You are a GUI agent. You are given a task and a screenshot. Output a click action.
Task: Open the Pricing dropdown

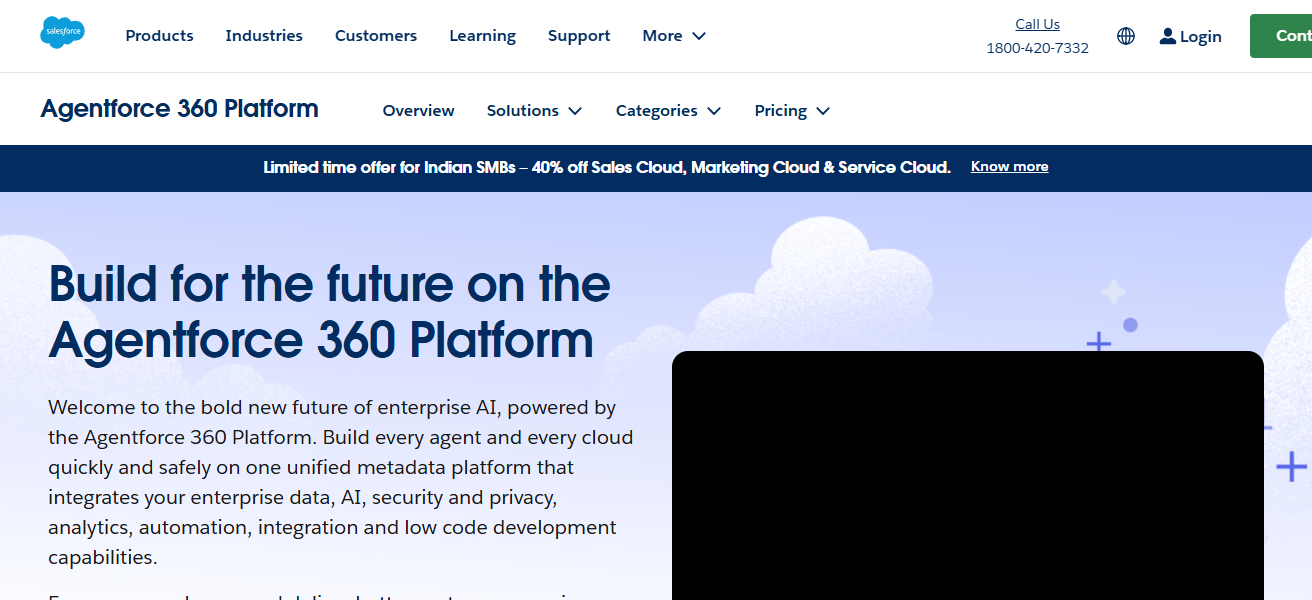(x=791, y=110)
